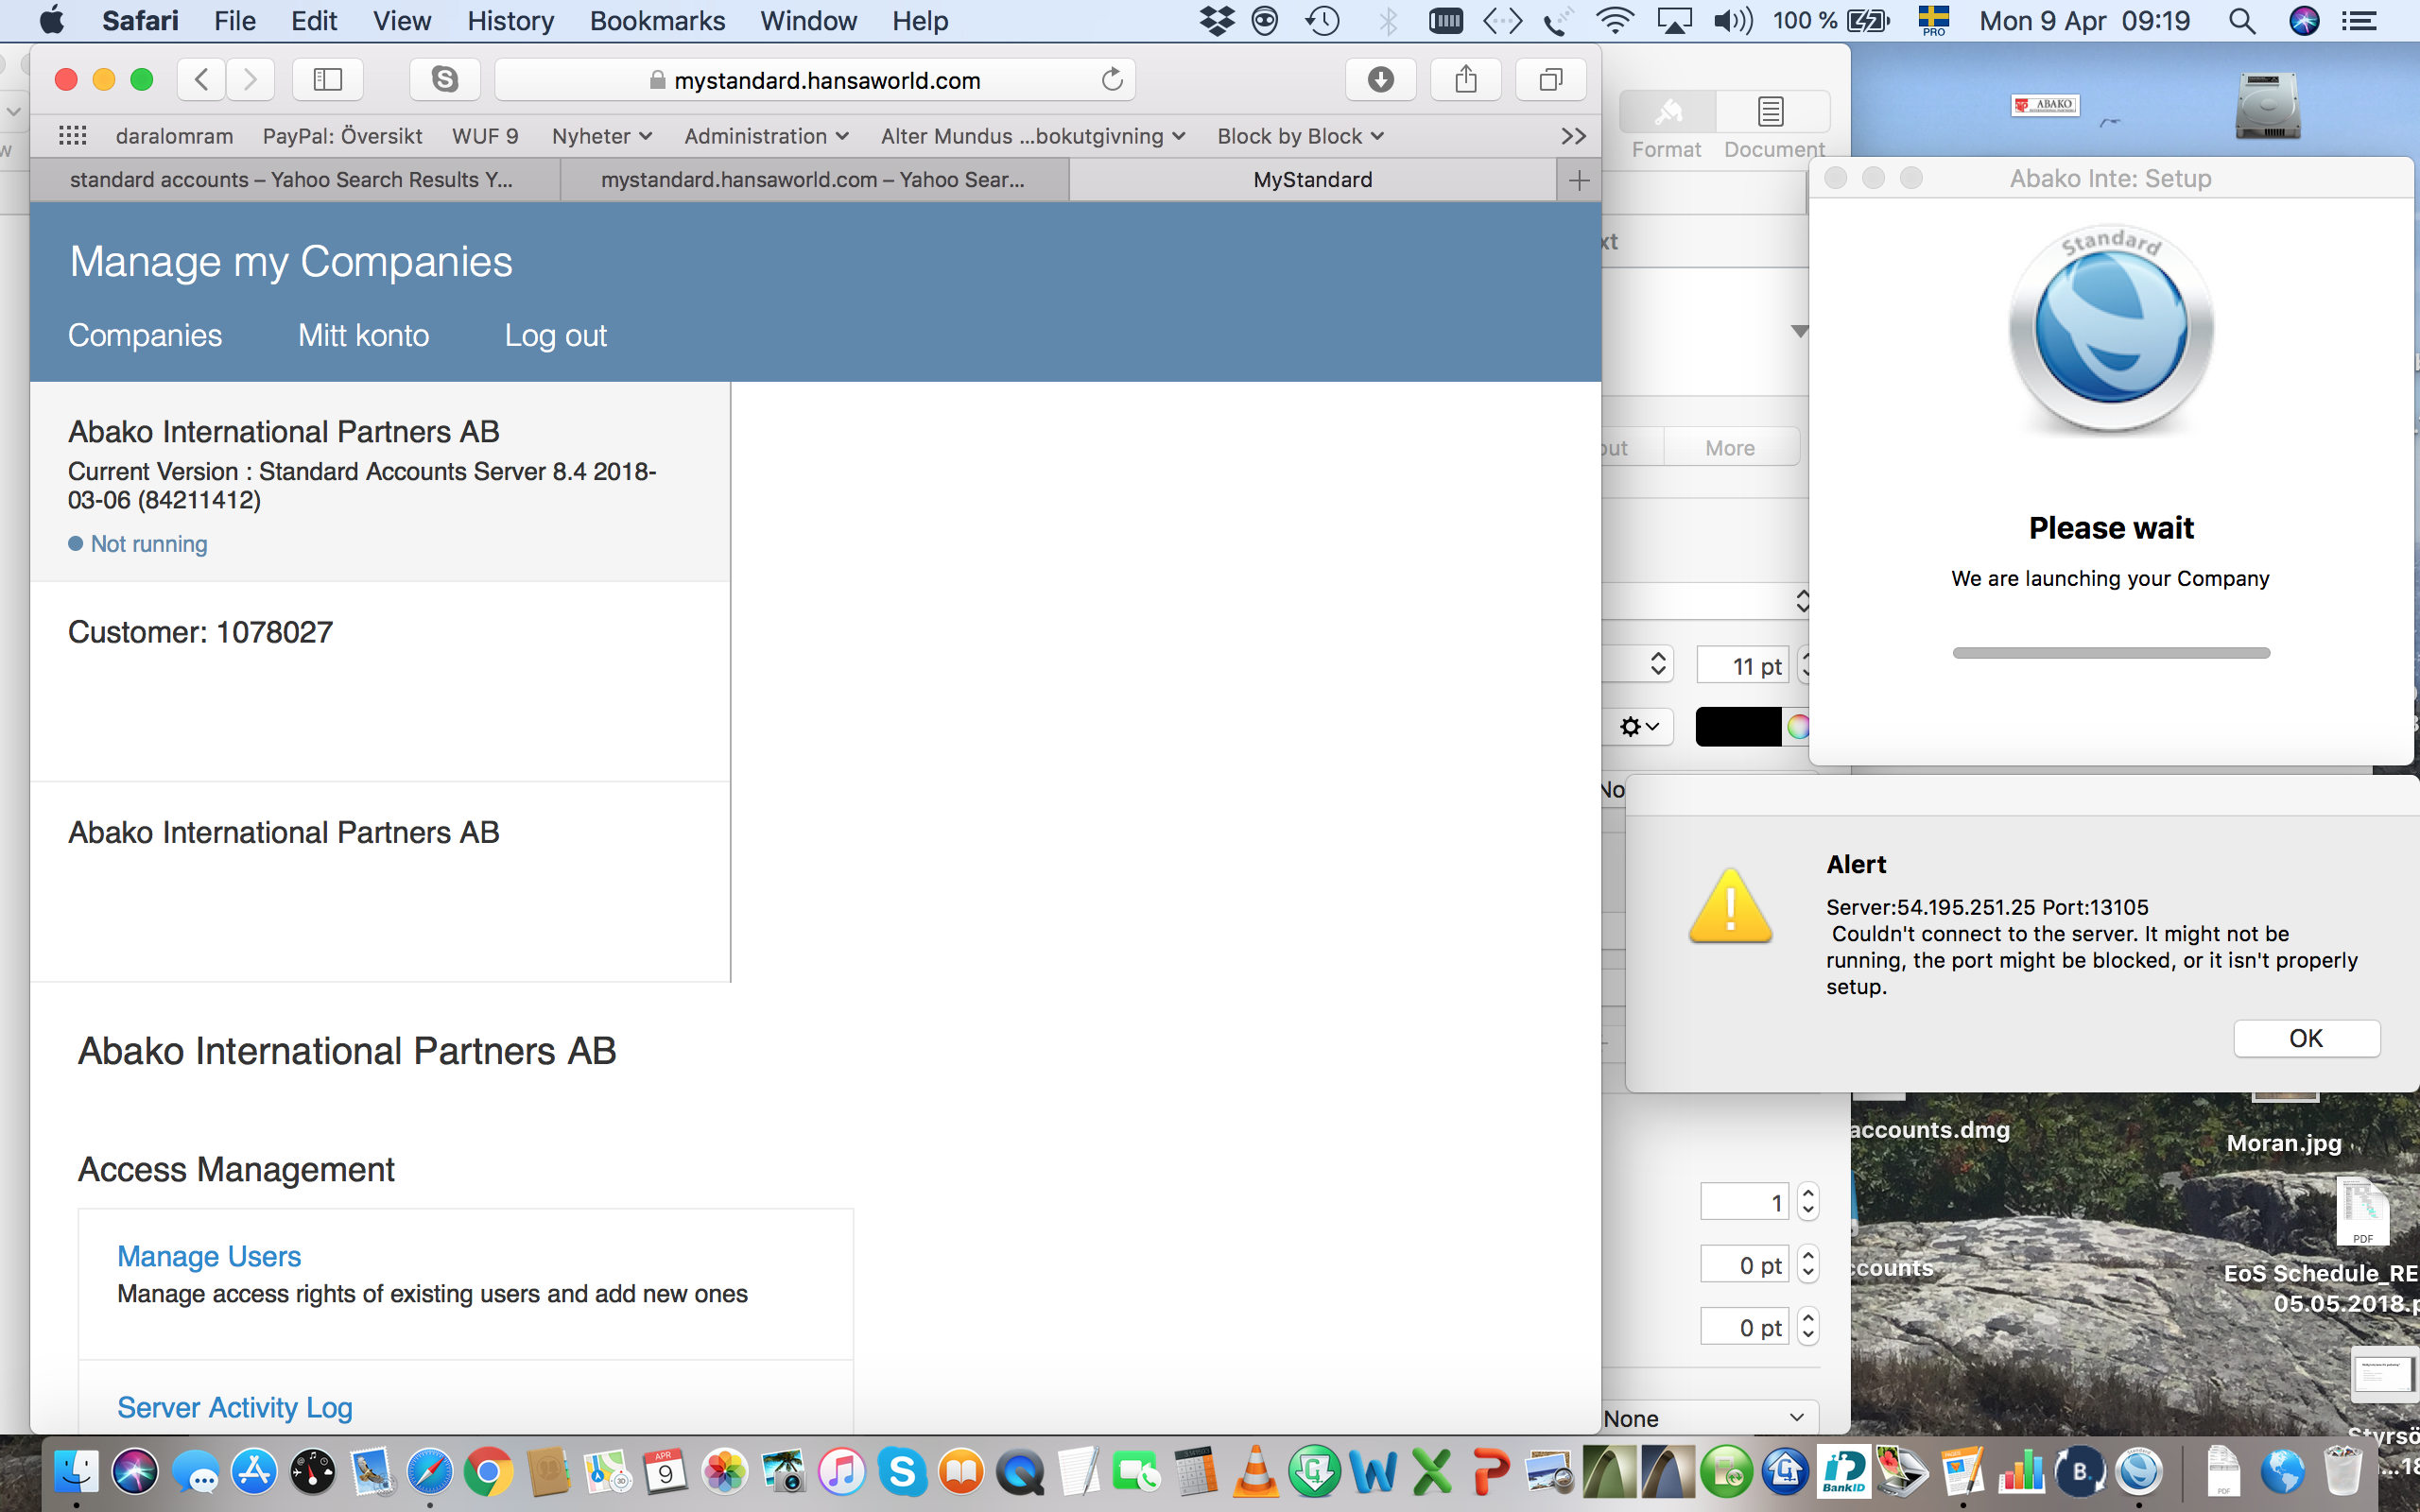
Task: Open the volume control in the menu bar
Action: coord(1733,21)
